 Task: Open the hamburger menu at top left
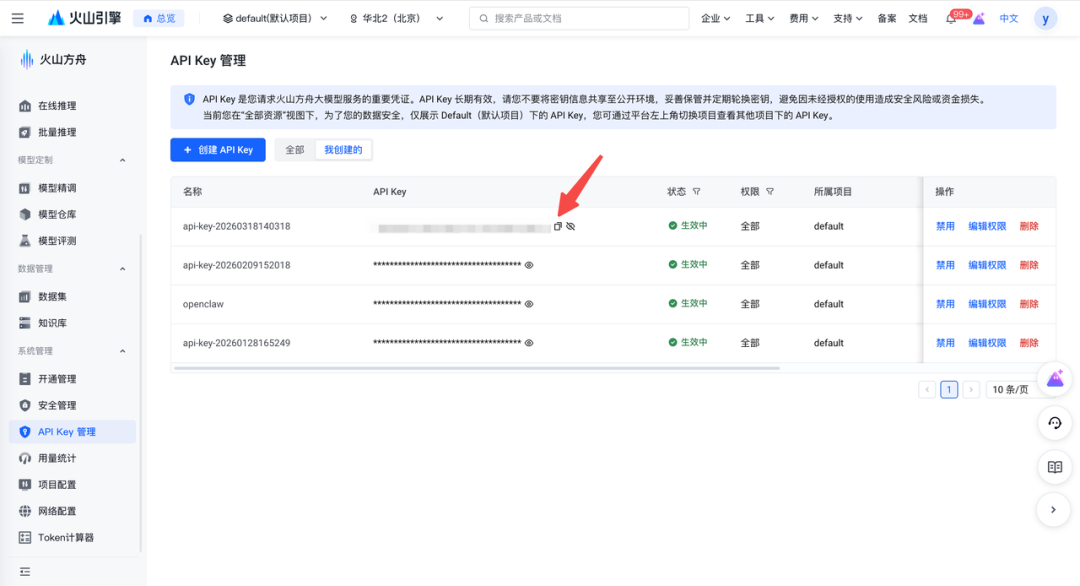click(x=17, y=19)
